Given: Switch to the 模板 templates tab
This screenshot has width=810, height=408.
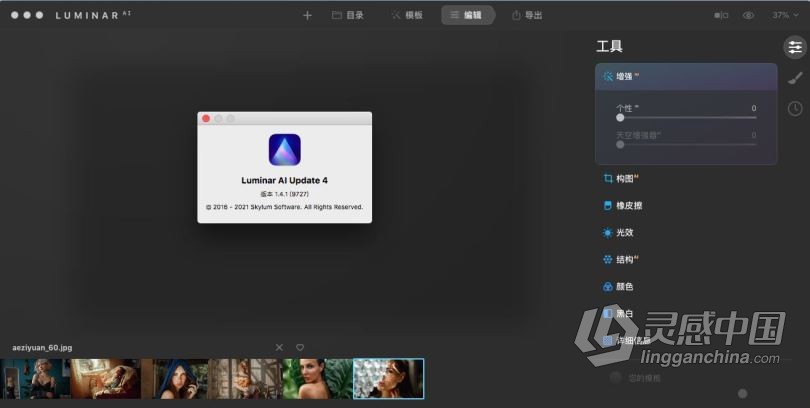Looking at the screenshot, I should [x=407, y=15].
